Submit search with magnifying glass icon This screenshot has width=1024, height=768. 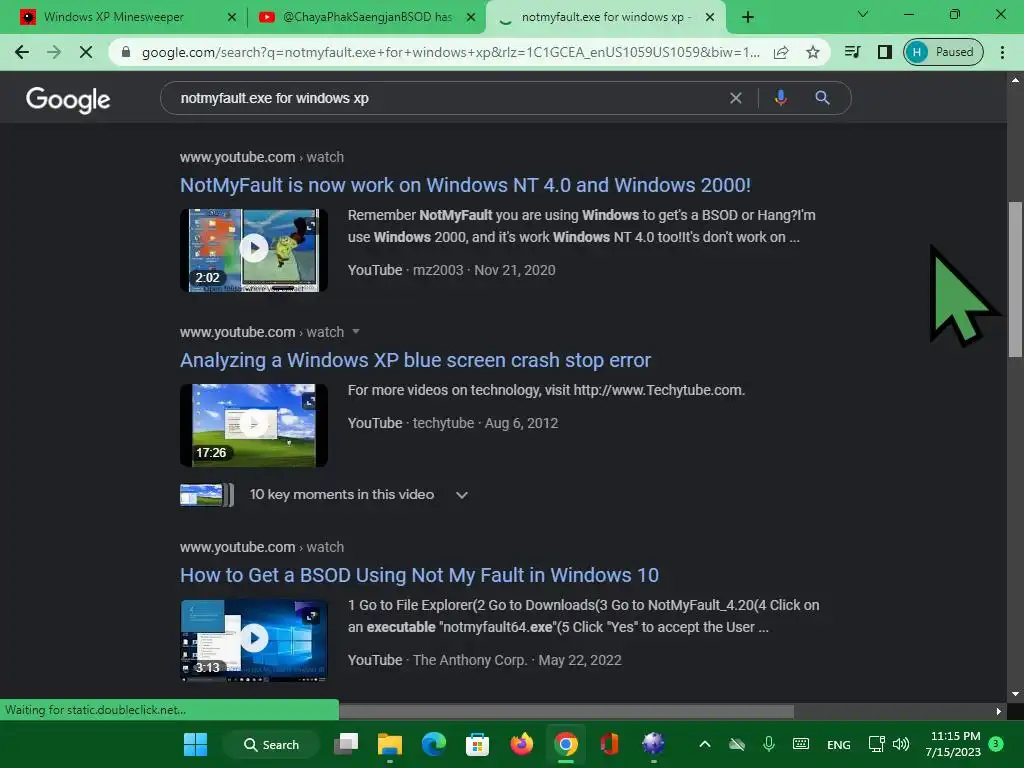(x=822, y=98)
